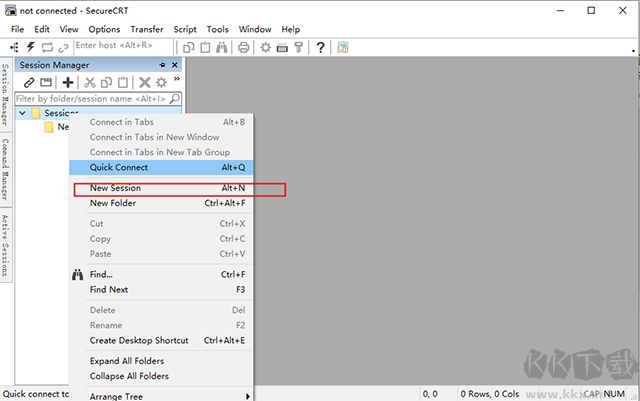Switch to Command Manager side tab
Screen dimensions: 640x401
click(x=5, y=169)
